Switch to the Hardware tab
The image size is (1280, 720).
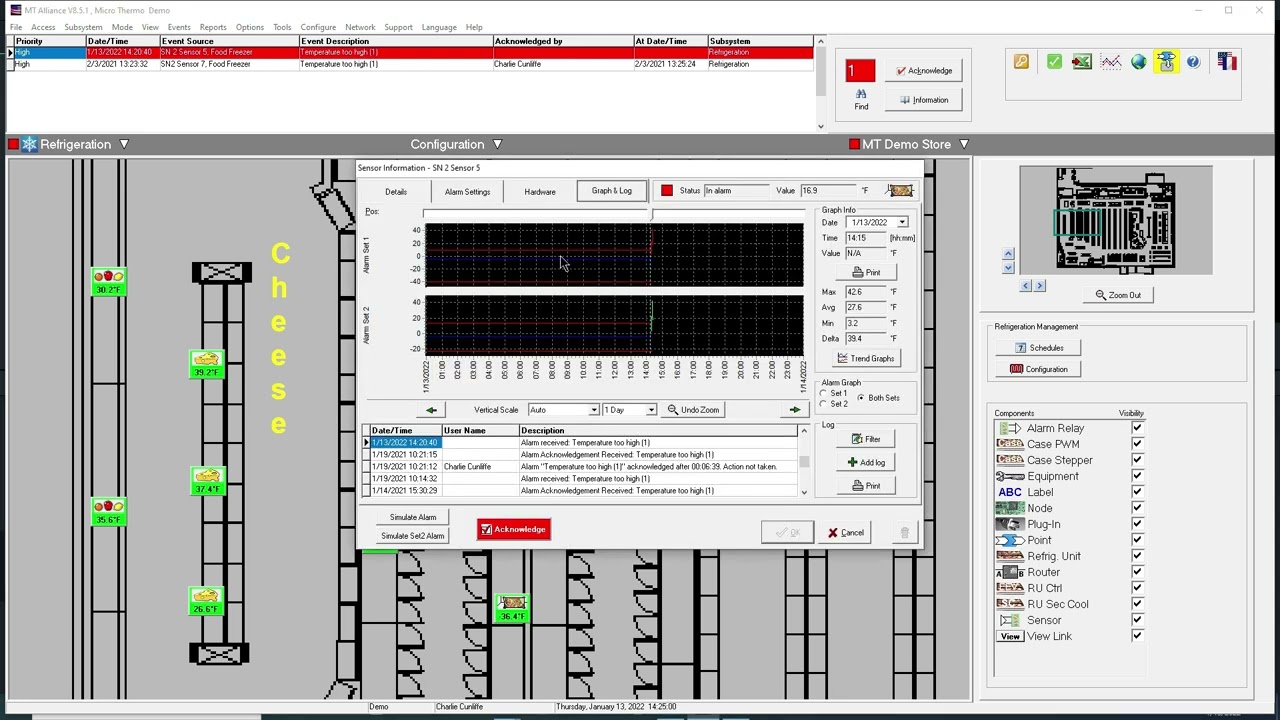540,191
